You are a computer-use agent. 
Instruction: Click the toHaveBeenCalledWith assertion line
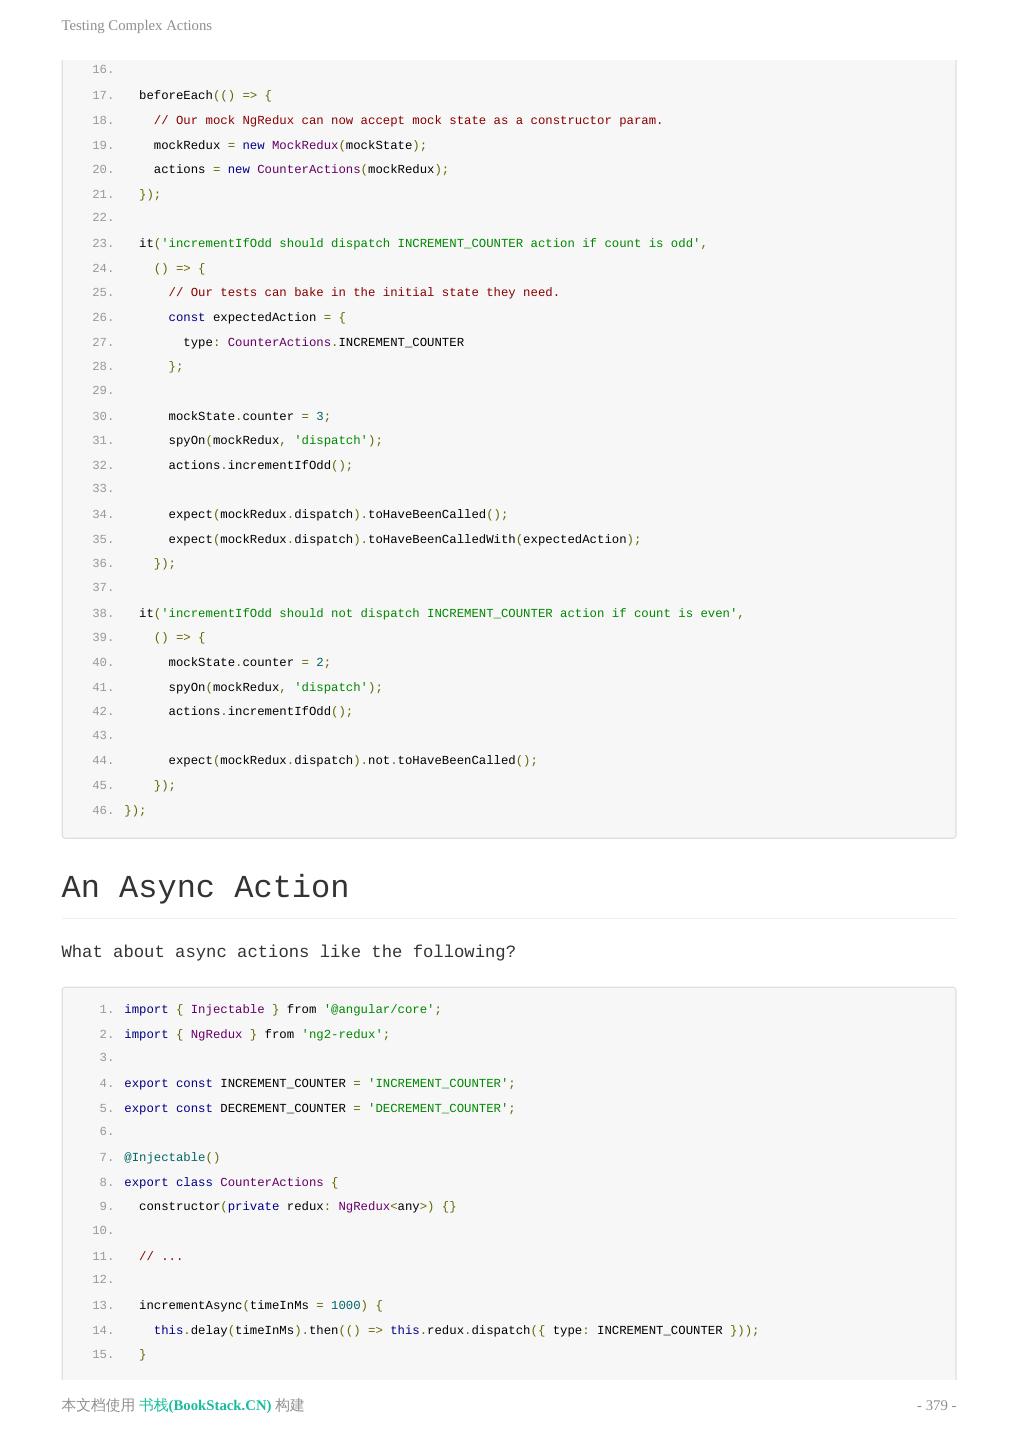click(x=404, y=539)
